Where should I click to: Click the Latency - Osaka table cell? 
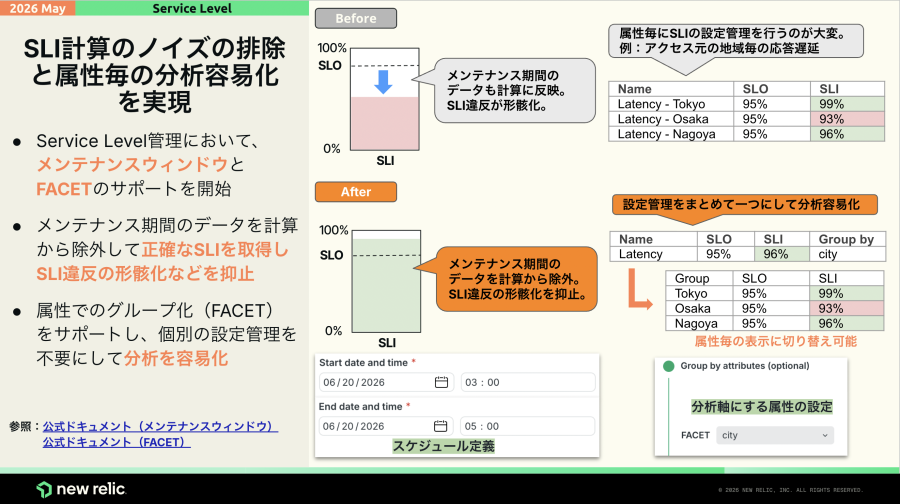671,119
